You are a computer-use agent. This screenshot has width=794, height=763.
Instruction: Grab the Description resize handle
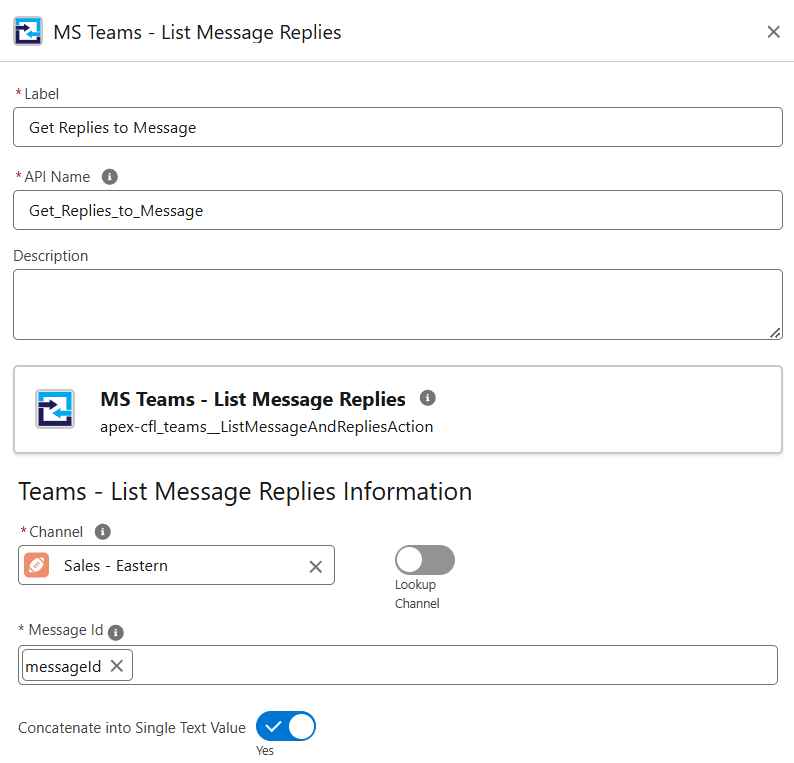pyautogui.click(x=775, y=333)
